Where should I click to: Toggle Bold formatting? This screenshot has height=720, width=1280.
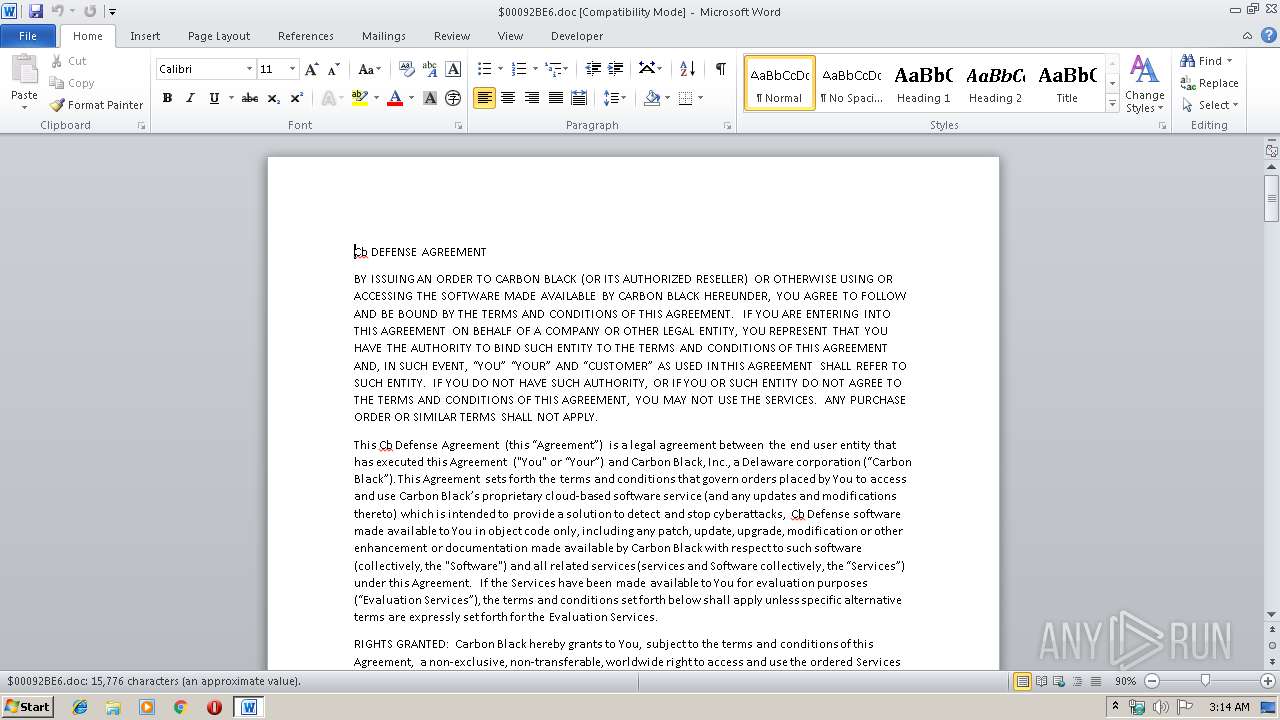[x=167, y=98]
